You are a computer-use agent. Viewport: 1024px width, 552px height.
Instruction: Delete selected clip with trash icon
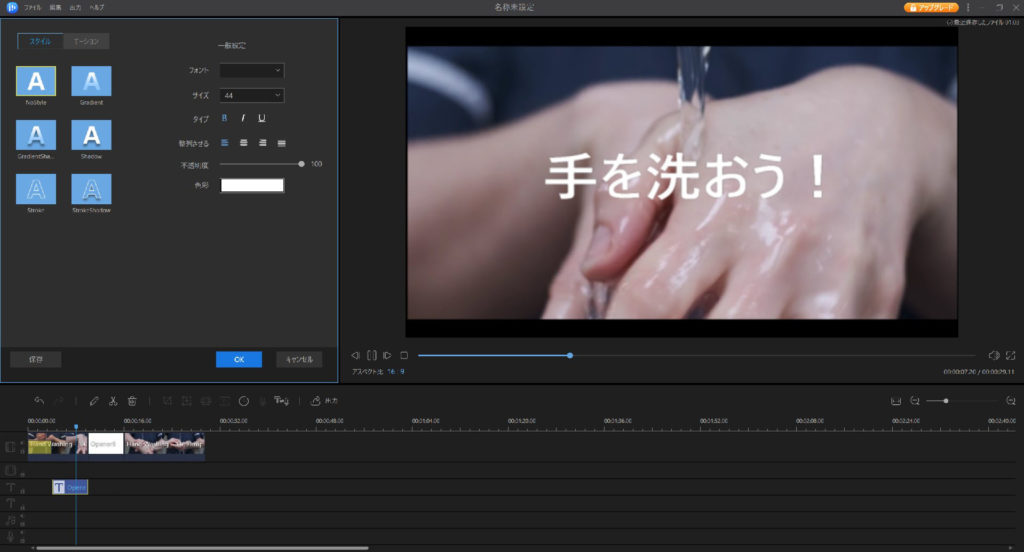coord(132,400)
